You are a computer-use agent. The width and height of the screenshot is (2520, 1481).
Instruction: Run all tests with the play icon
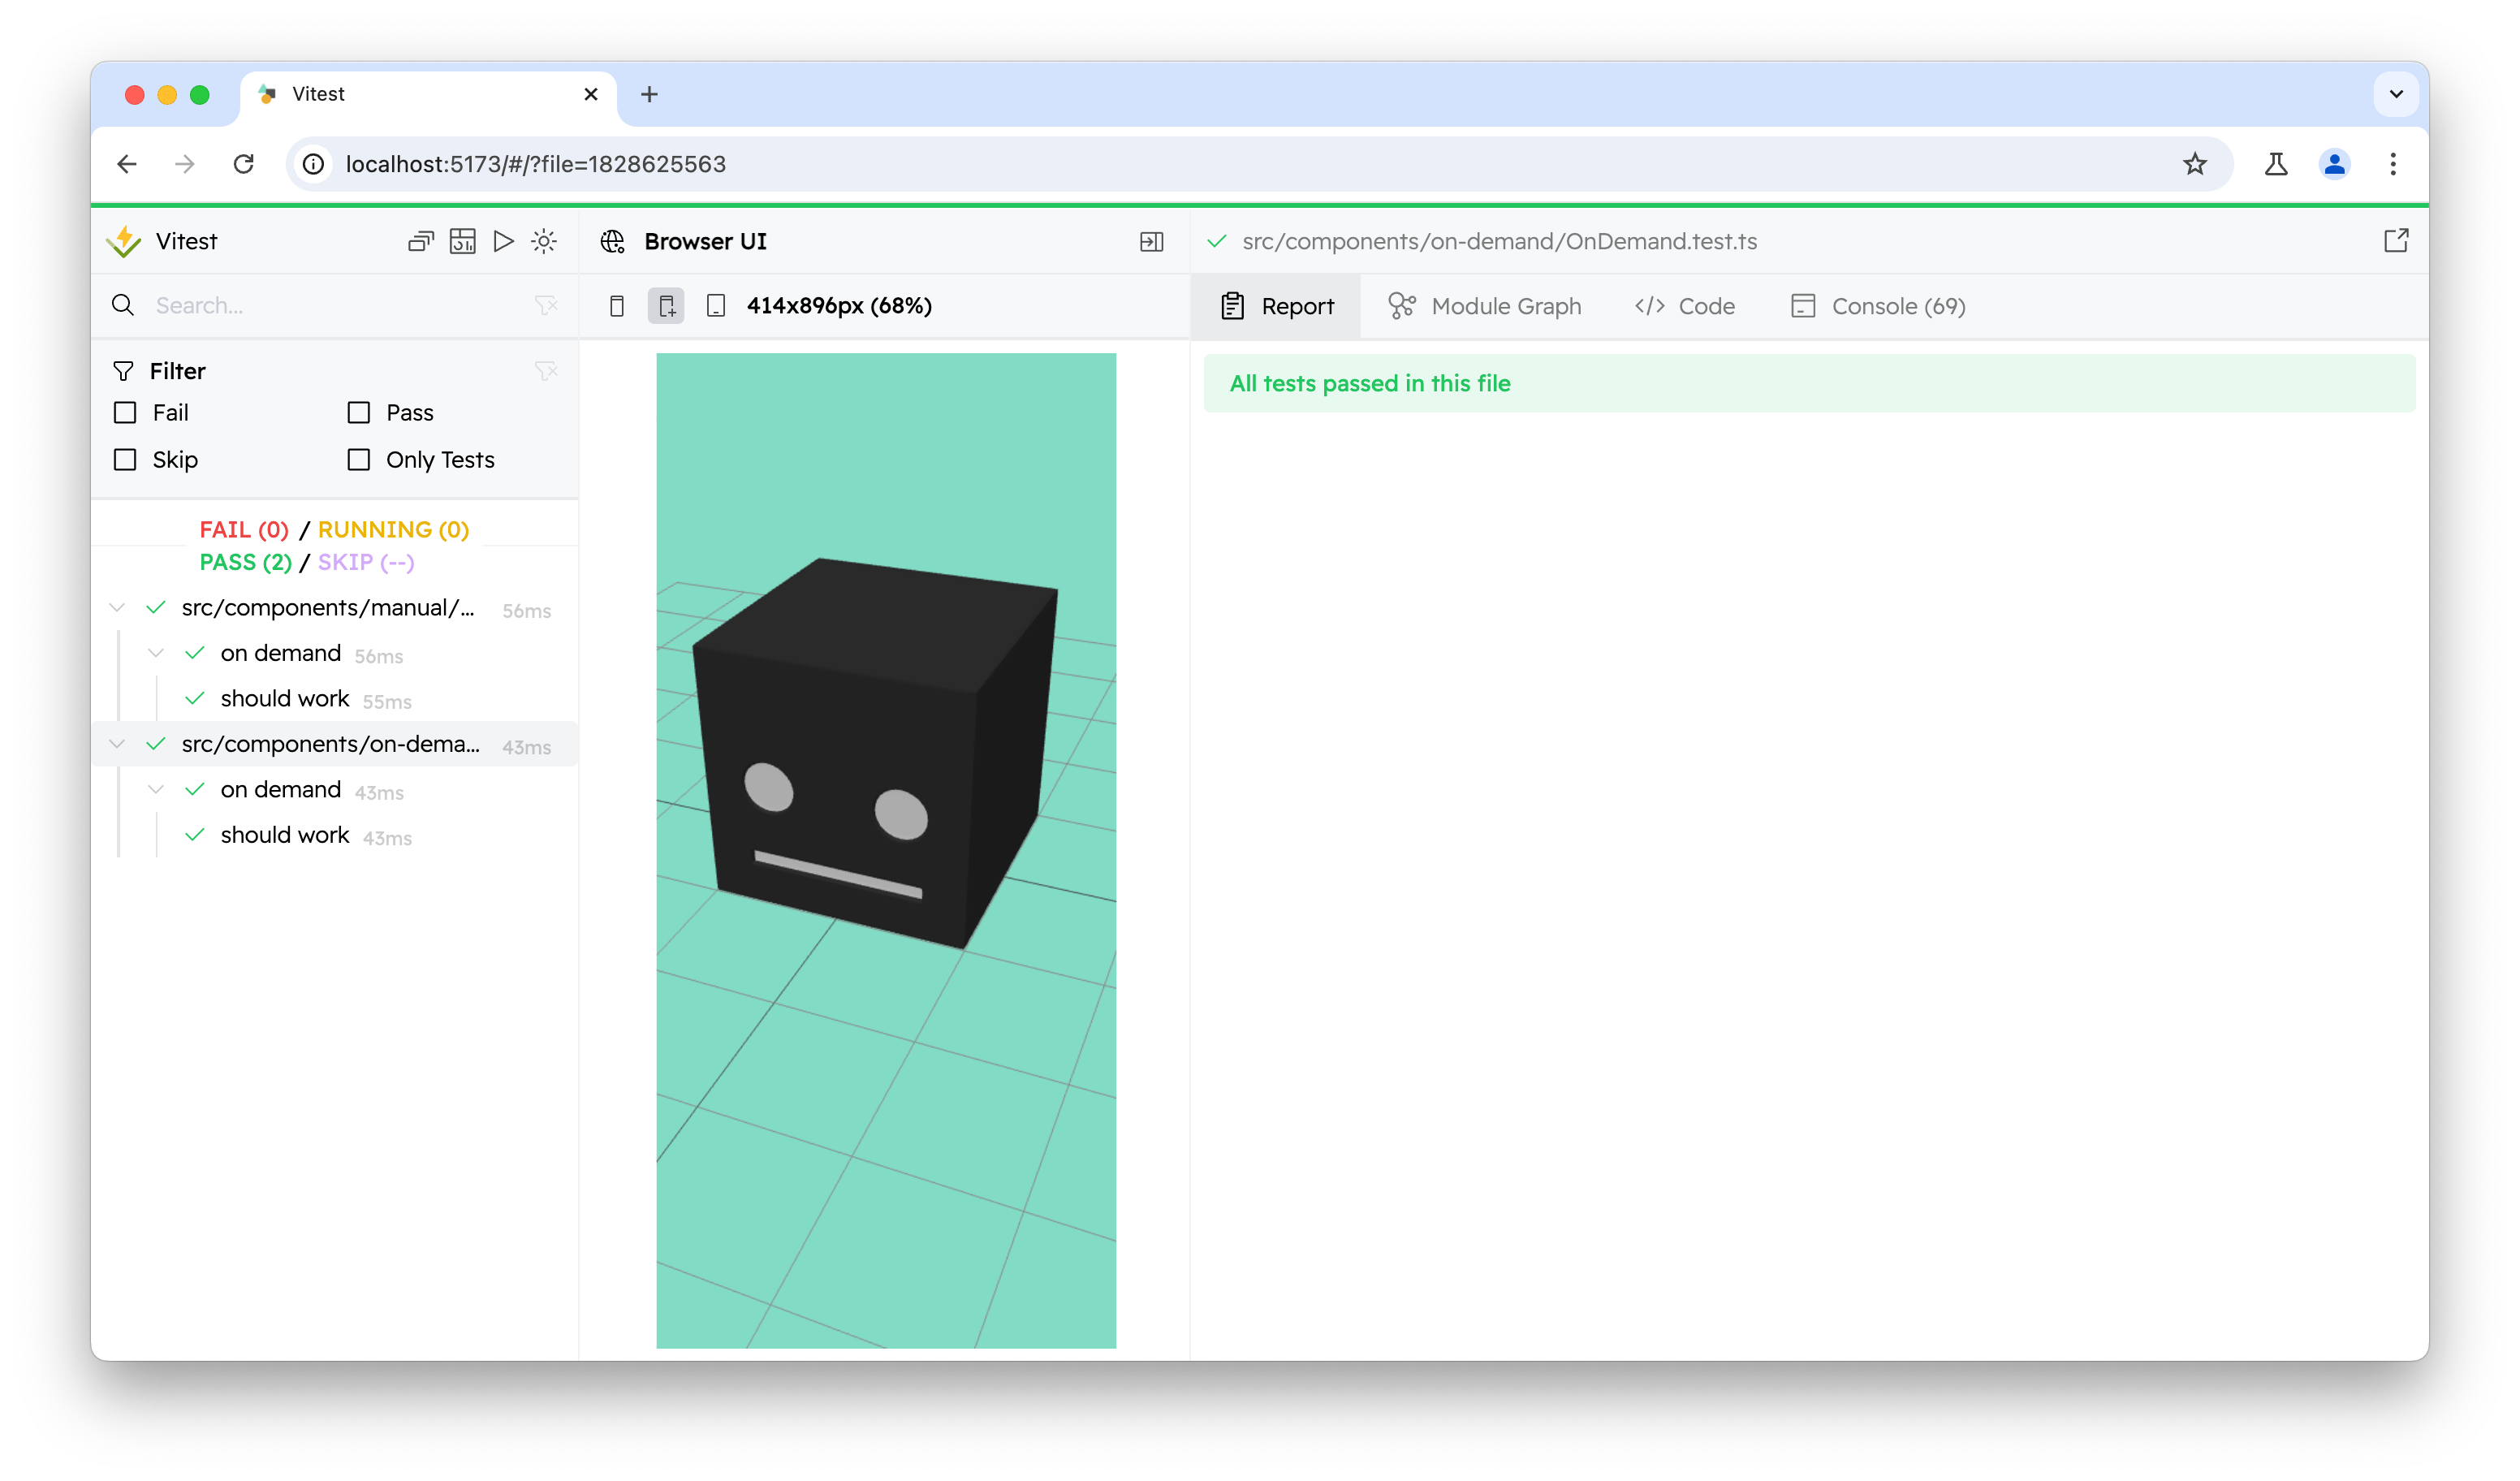coord(503,241)
